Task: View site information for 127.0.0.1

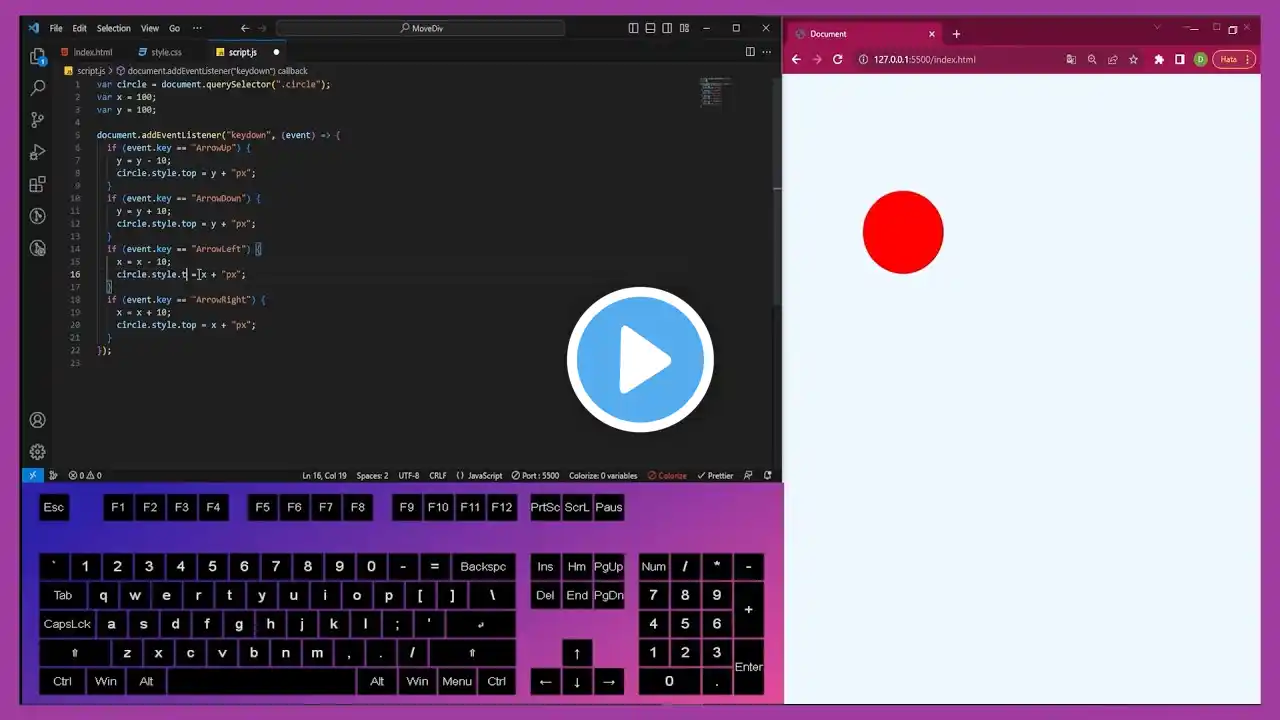Action: point(863,59)
